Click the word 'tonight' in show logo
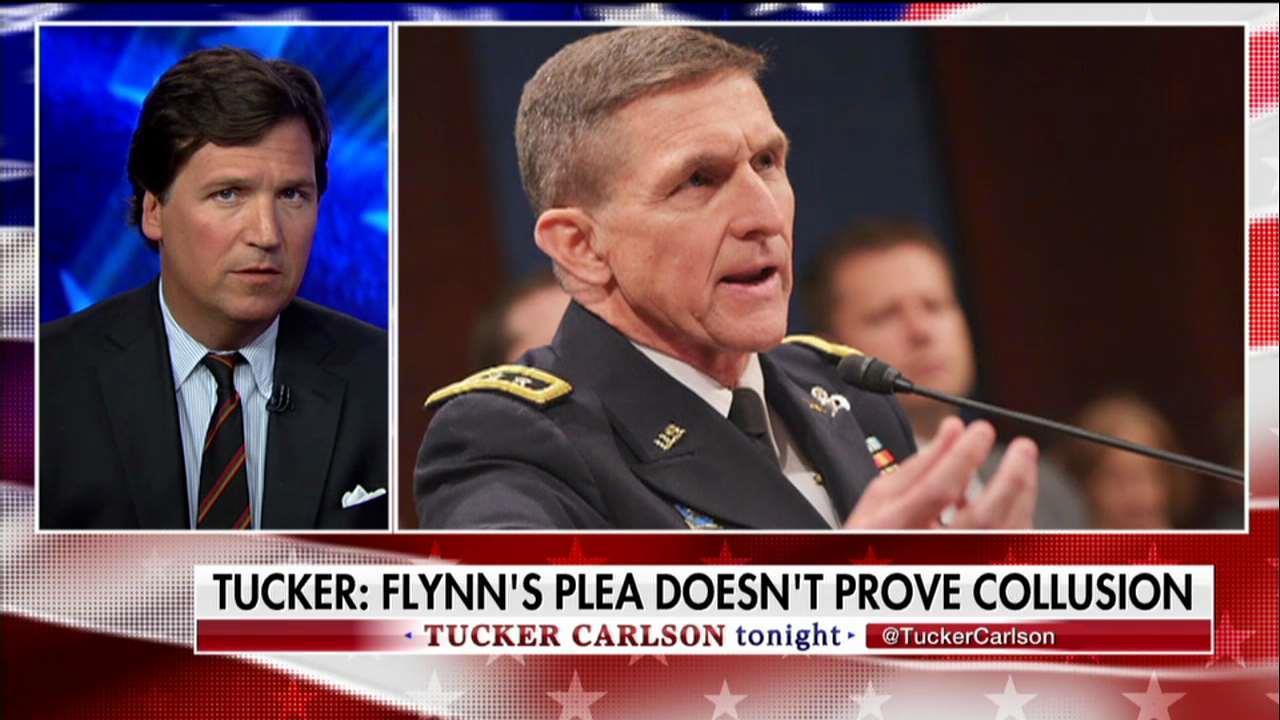 [788, 635]
